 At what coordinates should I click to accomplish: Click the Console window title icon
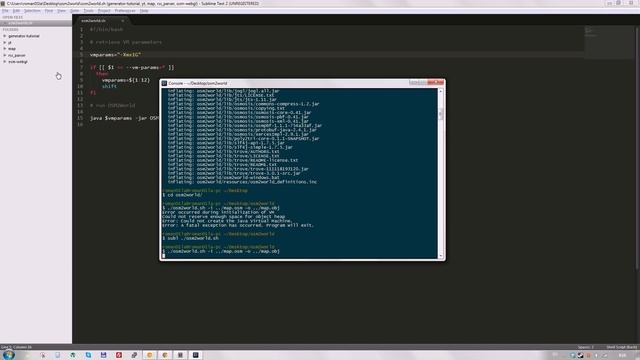[x=164, y=83]
